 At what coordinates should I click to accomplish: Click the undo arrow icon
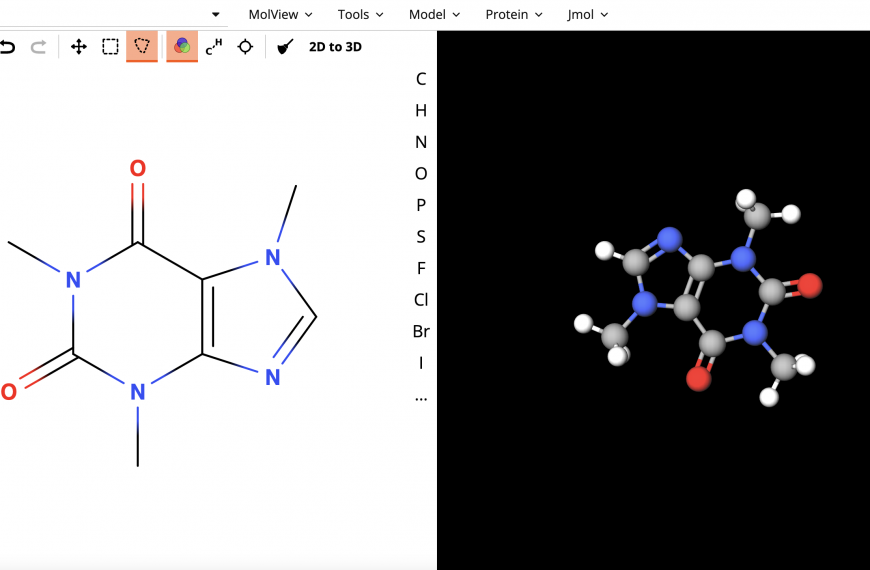click(x=8, y=47)
